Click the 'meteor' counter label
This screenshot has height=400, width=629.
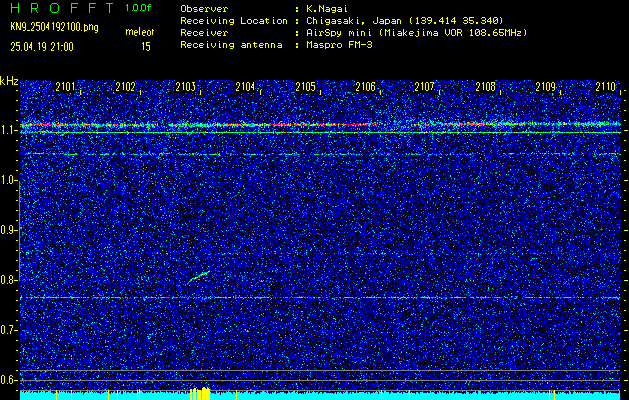140,32
